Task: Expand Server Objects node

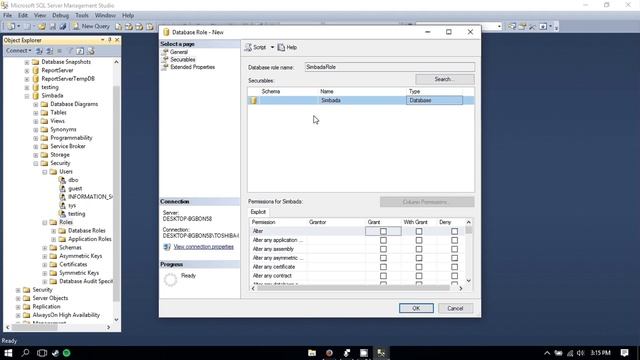Action: pyautogui.click(x=18, y=298)
